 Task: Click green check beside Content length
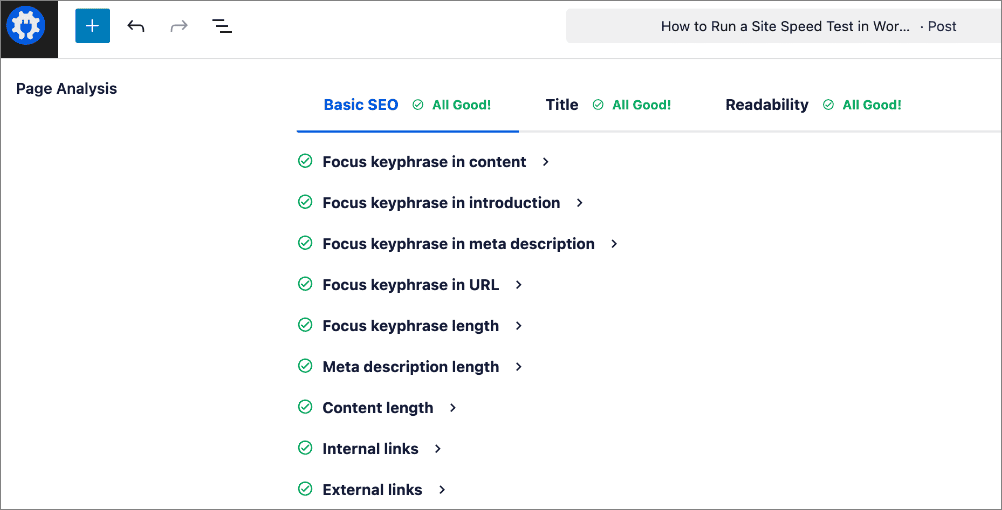tap(305, 406)
